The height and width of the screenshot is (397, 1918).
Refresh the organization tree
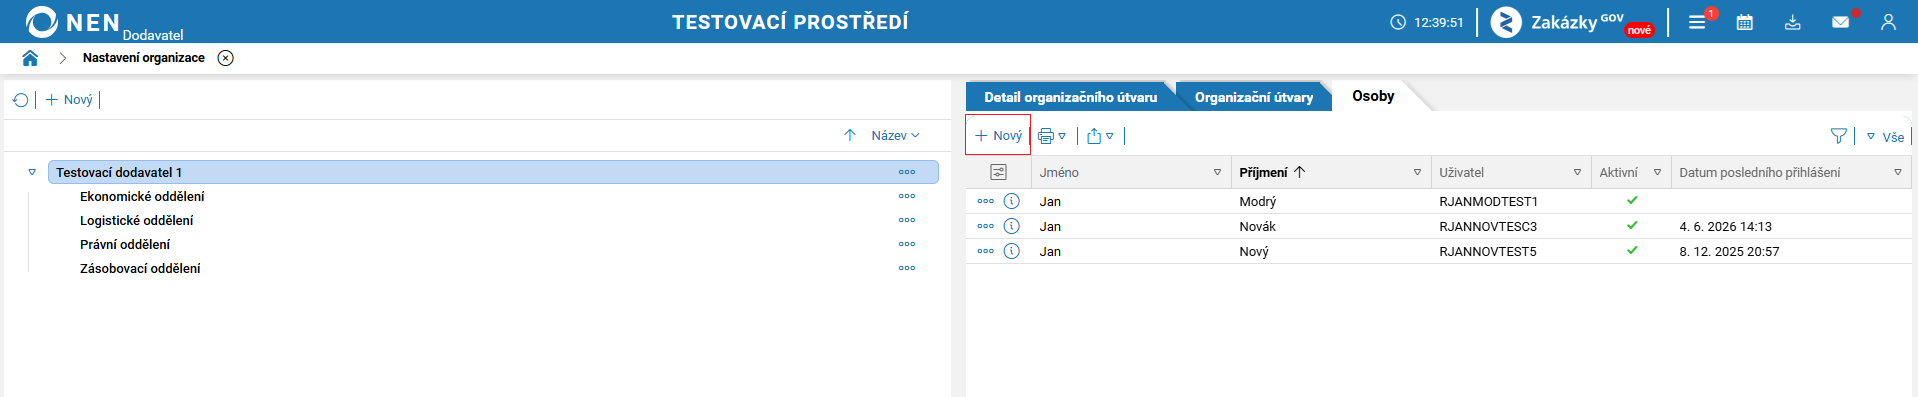[x=20, y=100]
